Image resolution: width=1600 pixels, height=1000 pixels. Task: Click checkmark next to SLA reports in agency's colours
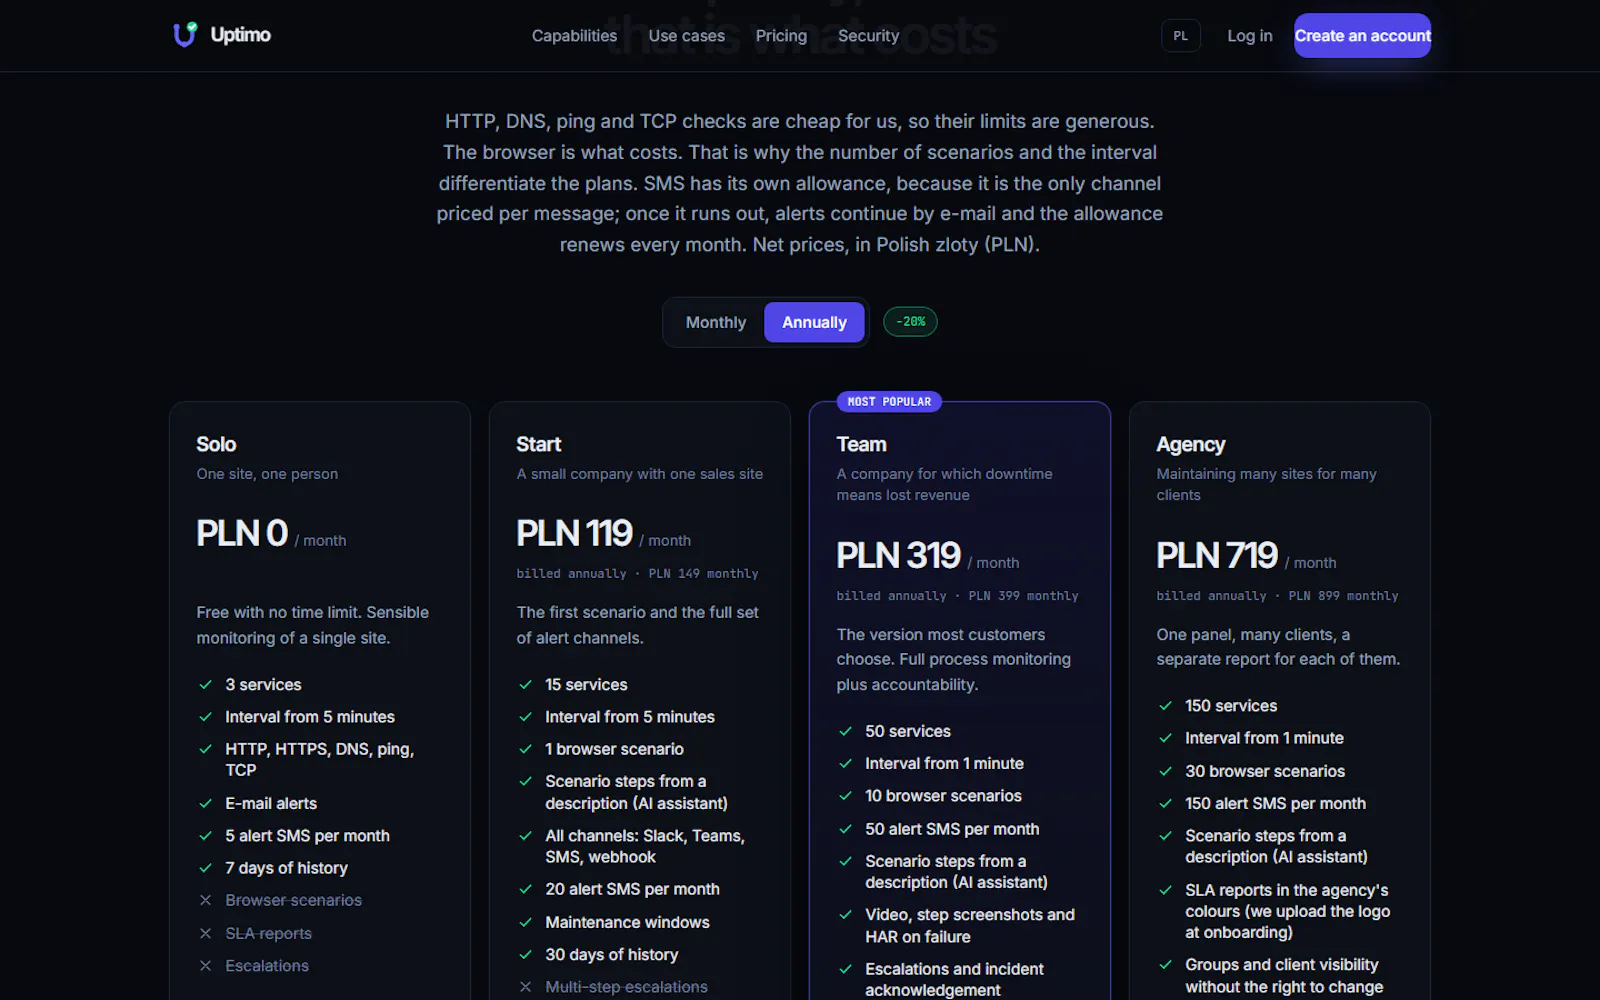[x=1165, y=890]
